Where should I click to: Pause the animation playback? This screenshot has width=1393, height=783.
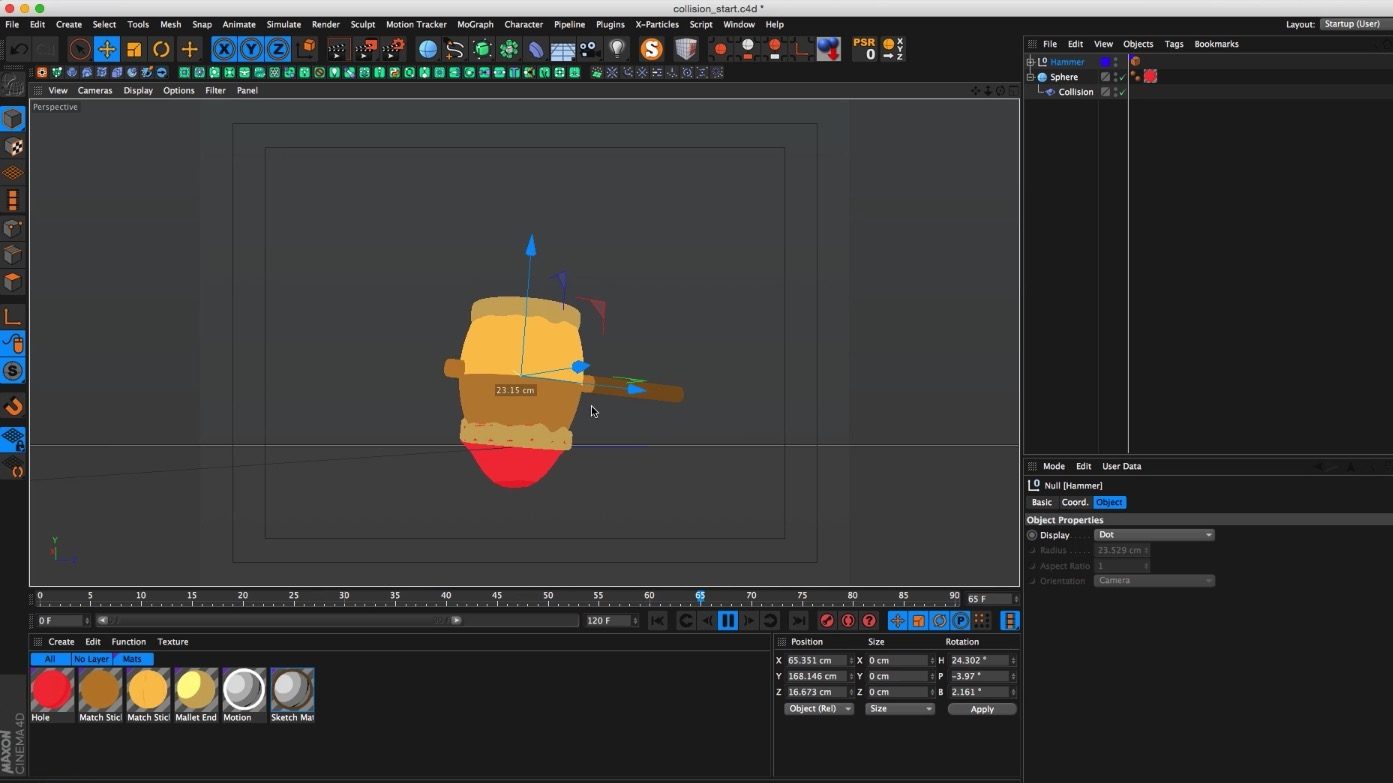click(x=728, y=621)
